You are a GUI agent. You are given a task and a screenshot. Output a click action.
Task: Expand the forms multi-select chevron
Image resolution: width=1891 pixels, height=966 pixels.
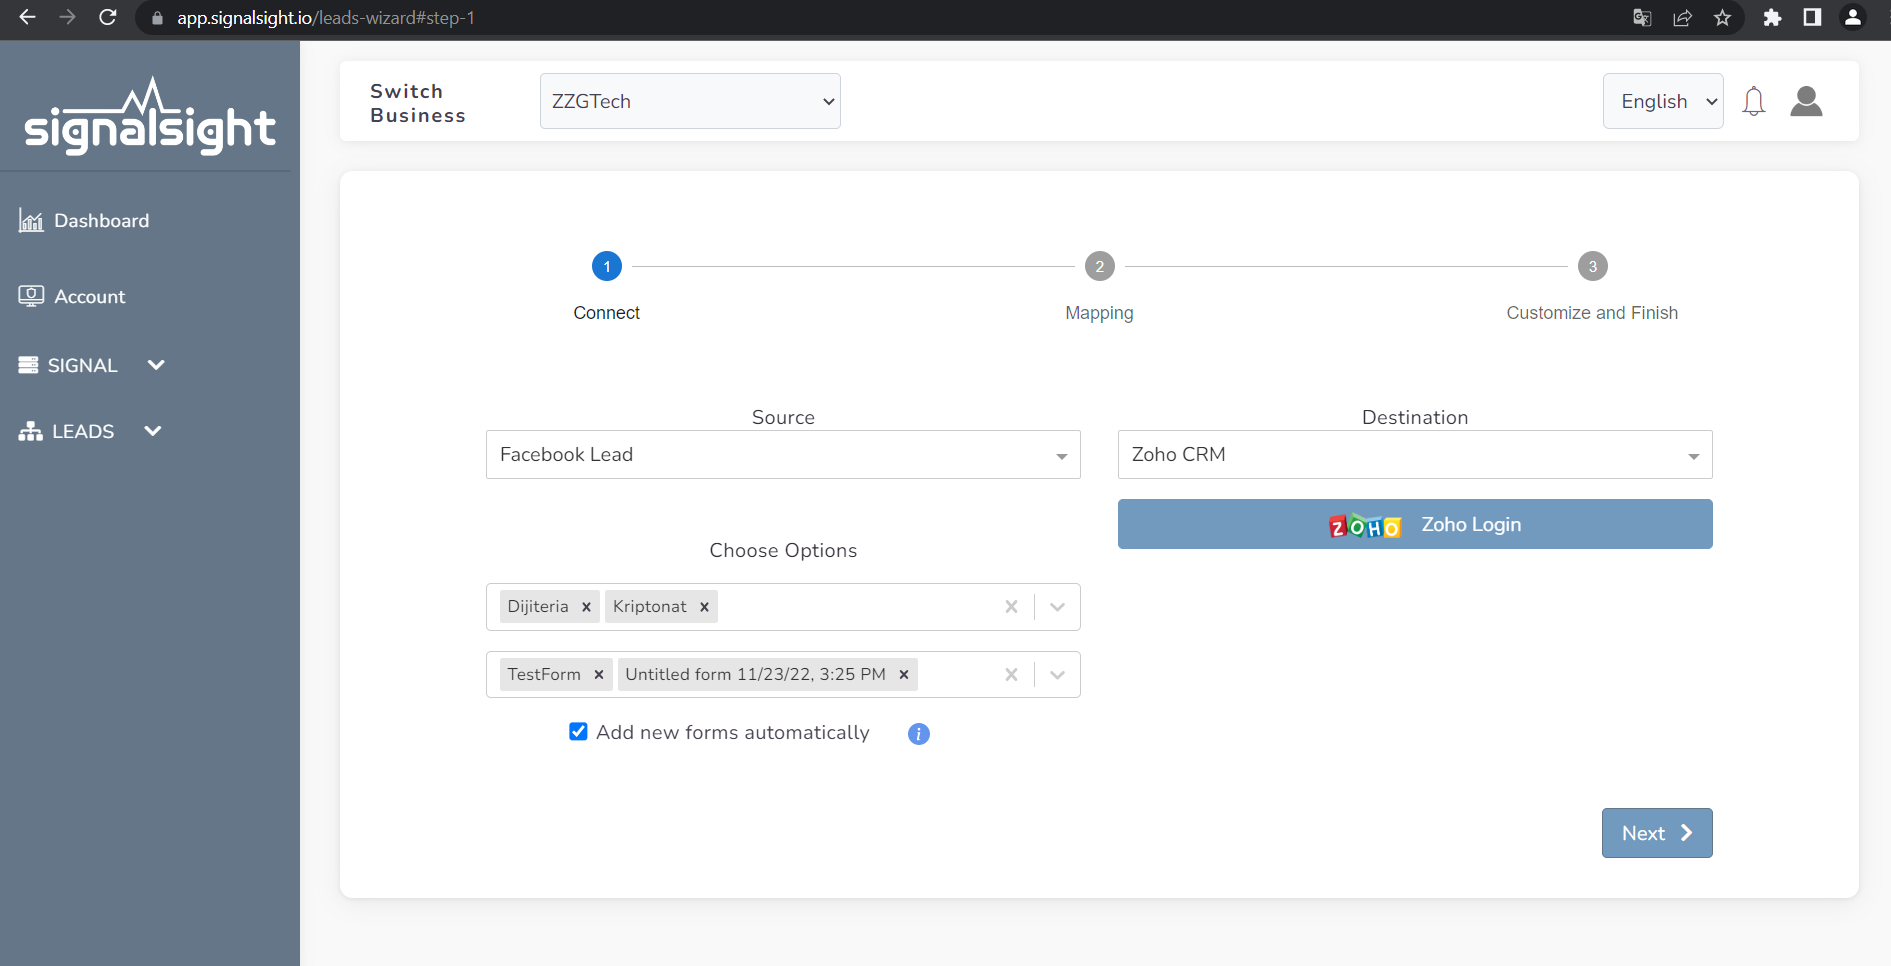1057,675
